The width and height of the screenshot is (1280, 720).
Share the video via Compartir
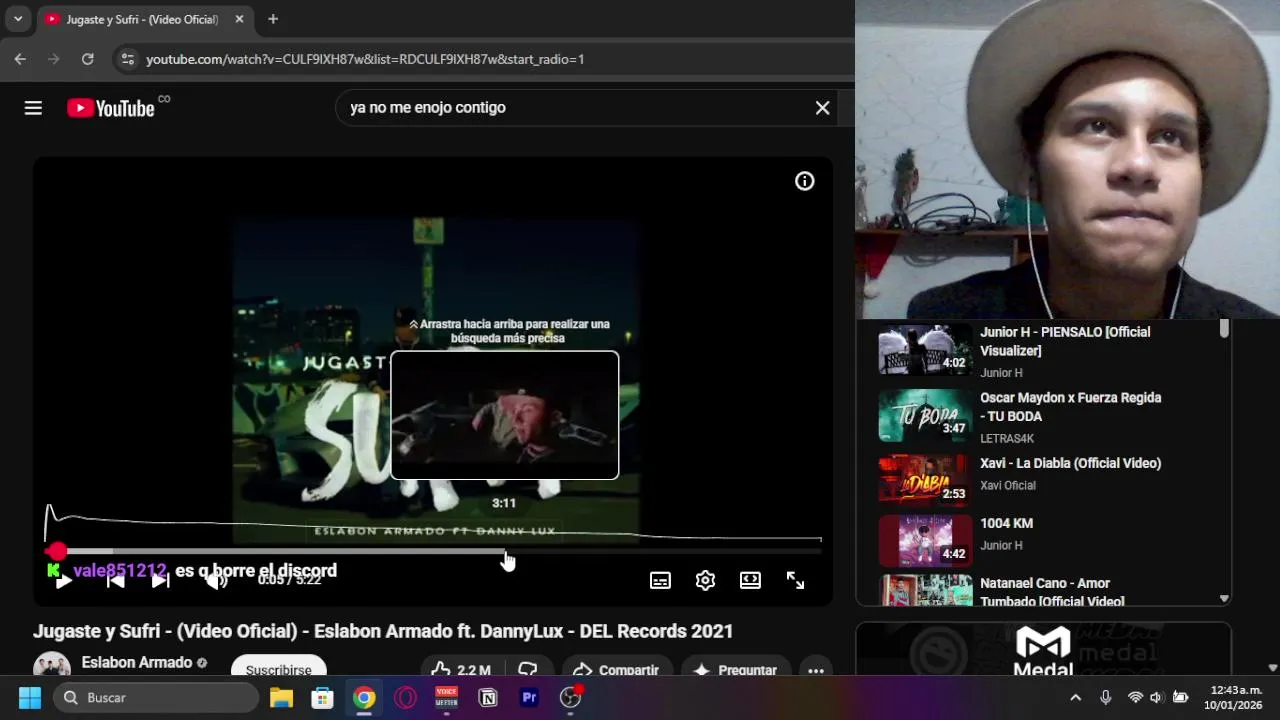point(616,669)
